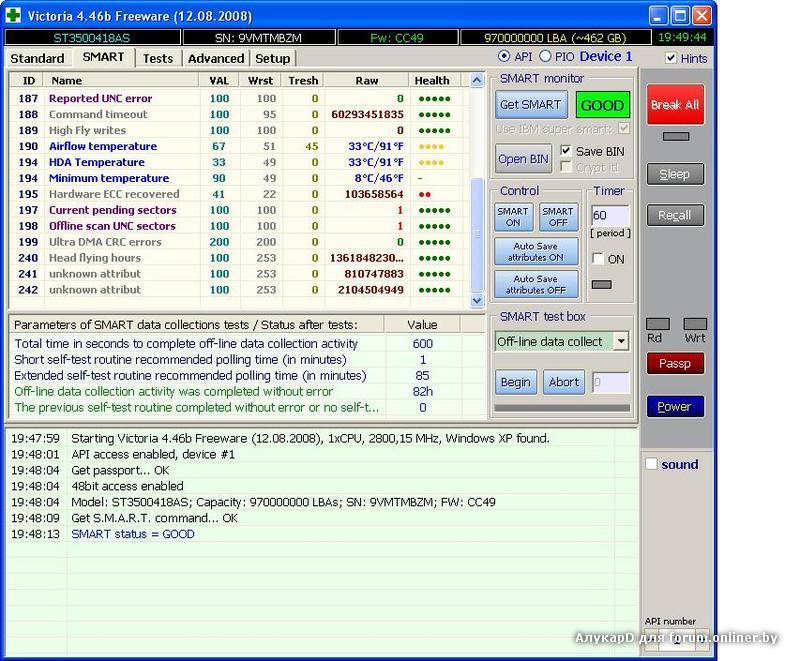Select the High Fly writes row
The height and width of the screenshot is (661, 800).
coord(239,130)
